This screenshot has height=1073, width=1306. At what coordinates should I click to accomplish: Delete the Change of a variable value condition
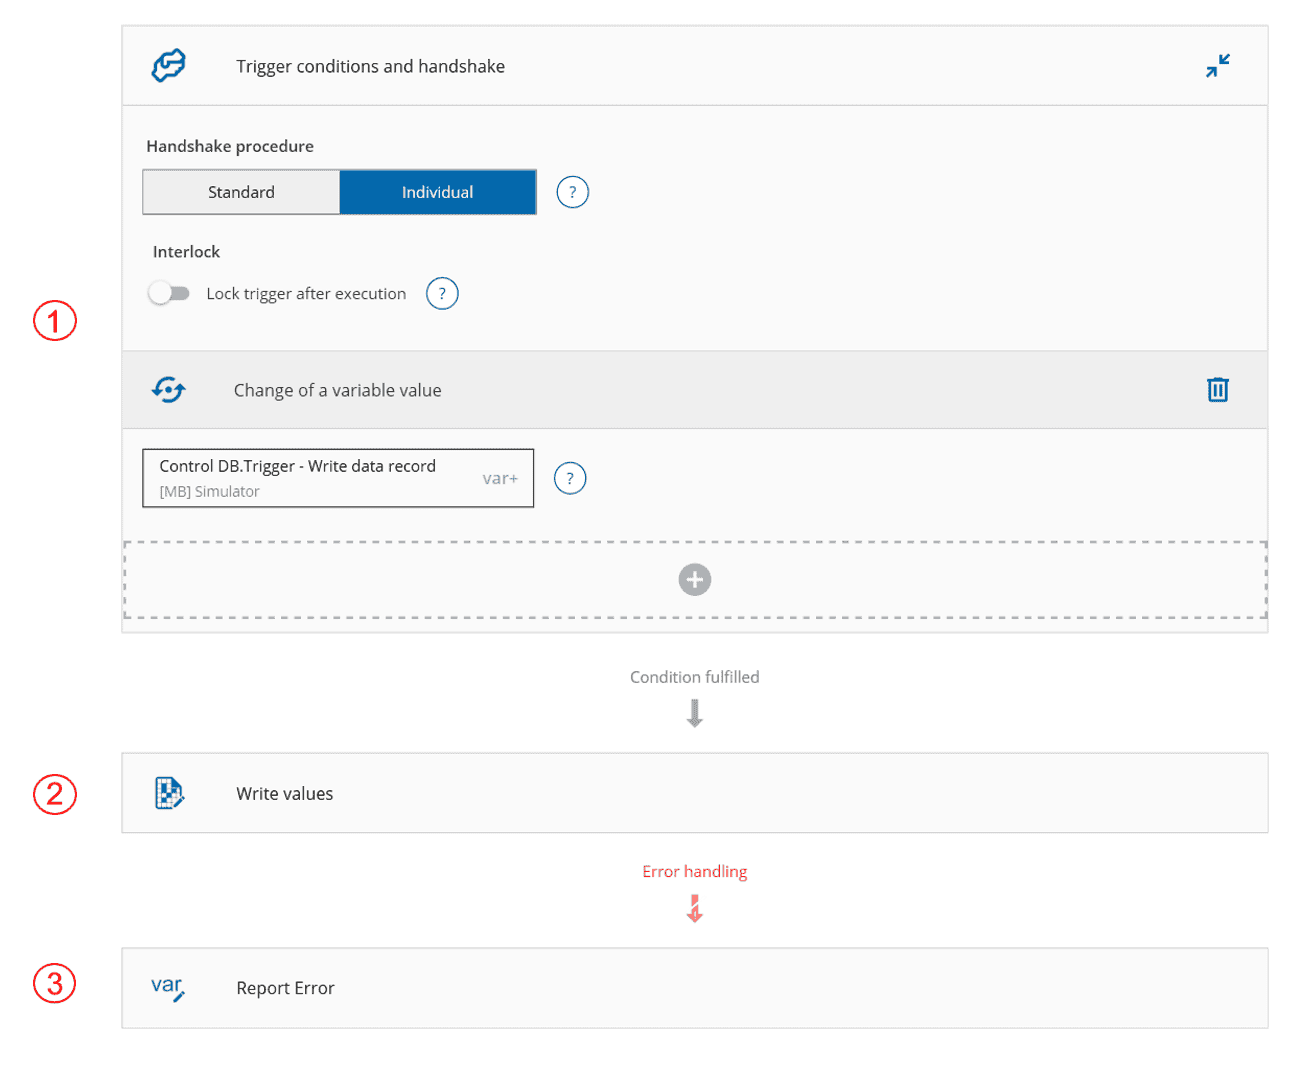(x=1217, y=390)
